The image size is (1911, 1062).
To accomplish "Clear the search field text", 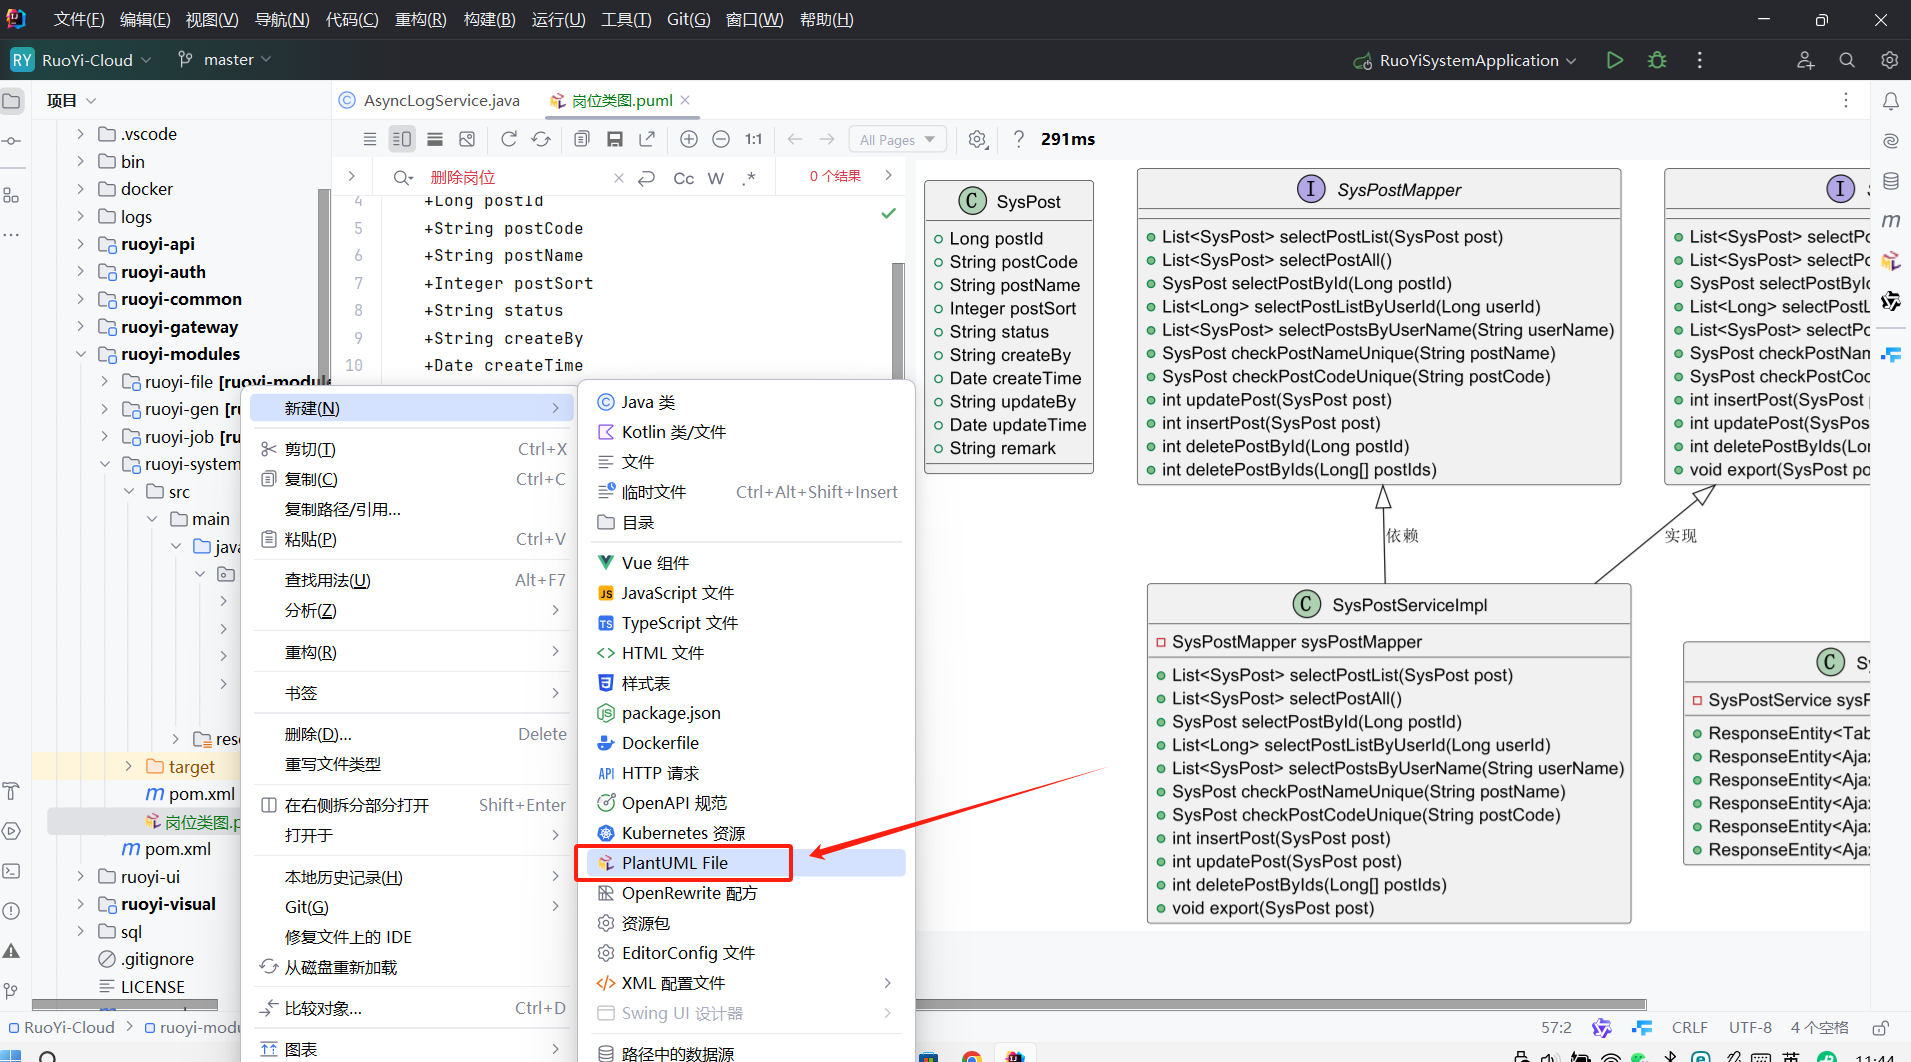I will 619,178.
